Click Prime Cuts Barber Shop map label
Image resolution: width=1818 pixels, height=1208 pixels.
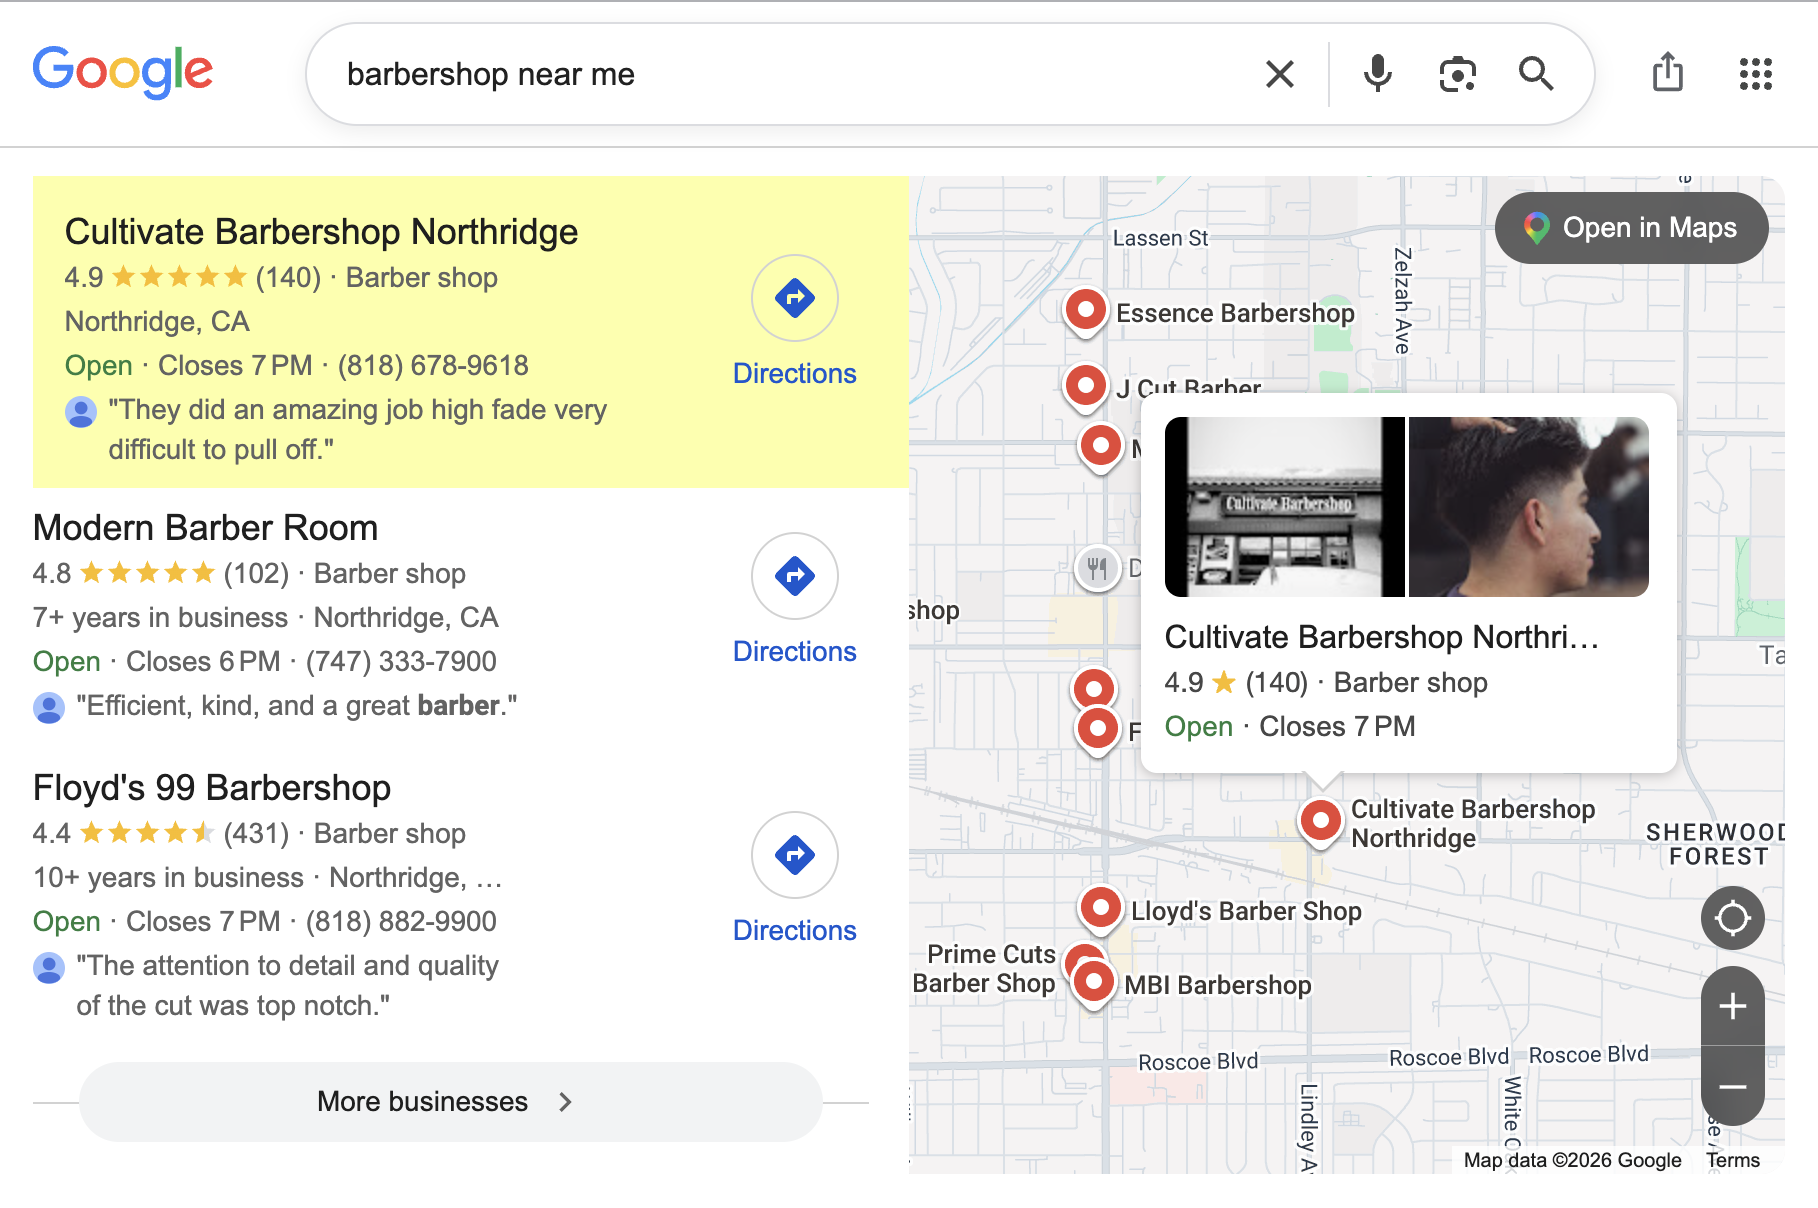985,969
